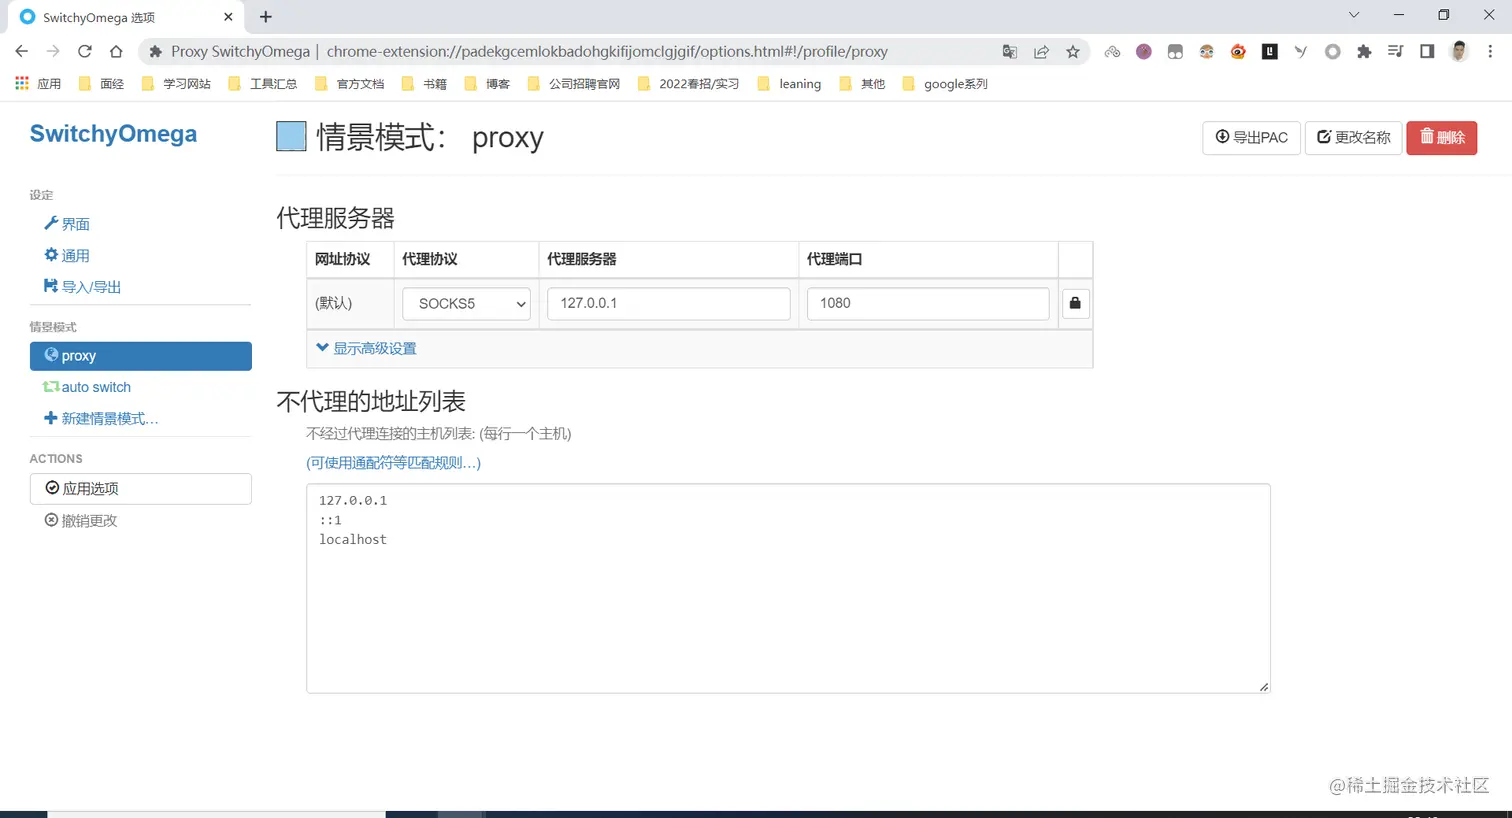1512x818 pixels.
Task: Click 新建情景模式 to add profile
Action: click(x=101, y=418)
